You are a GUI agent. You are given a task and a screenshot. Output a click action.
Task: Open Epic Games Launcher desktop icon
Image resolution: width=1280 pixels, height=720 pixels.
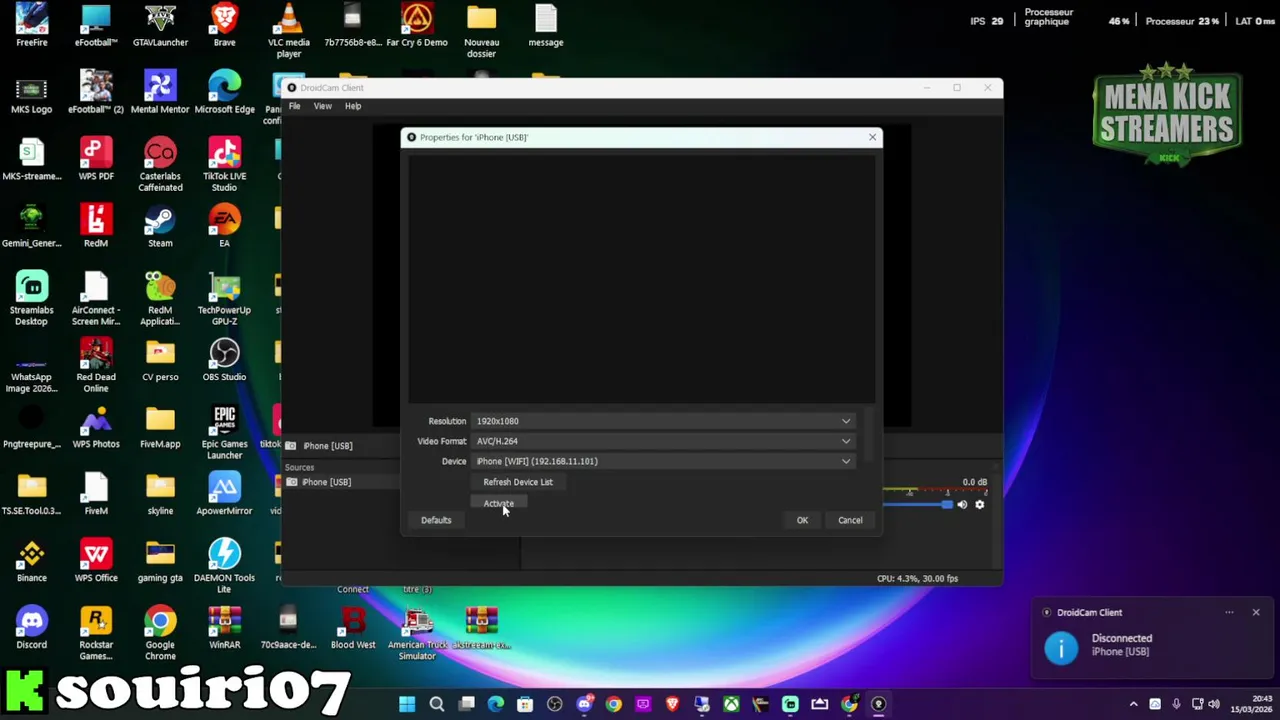tap(224, 432)
